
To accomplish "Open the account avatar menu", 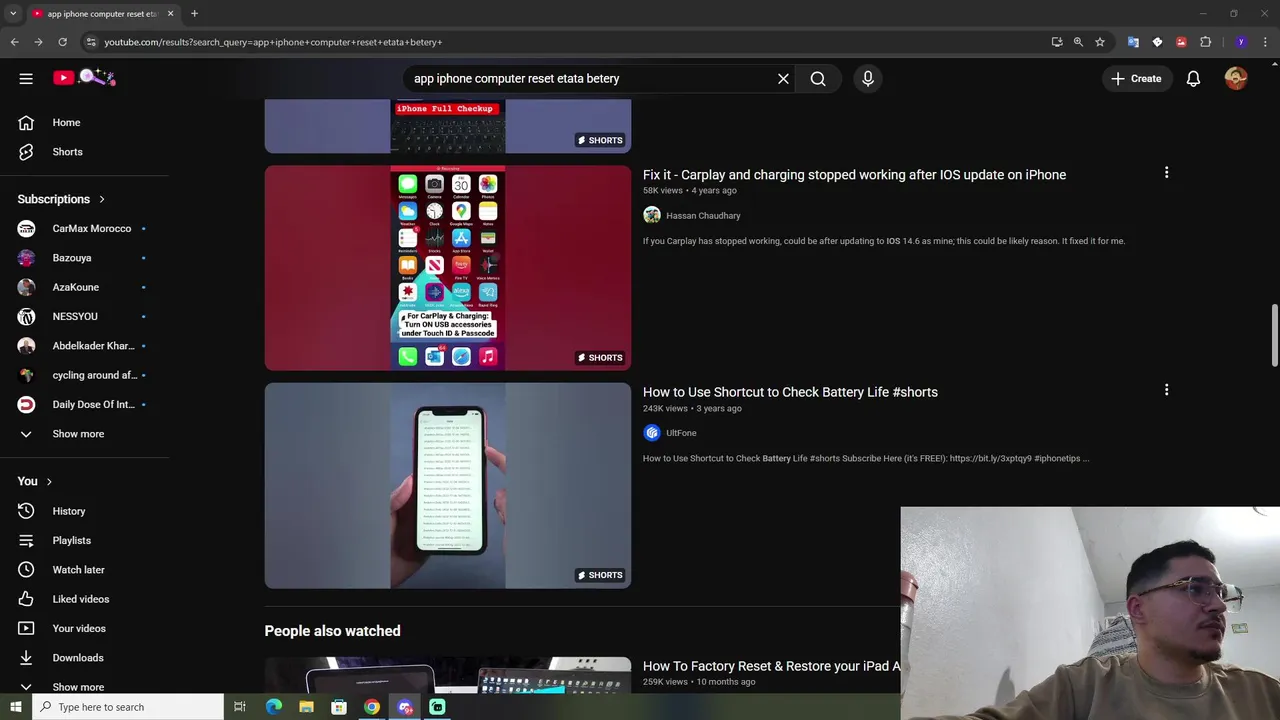I will click(1236, 78).
